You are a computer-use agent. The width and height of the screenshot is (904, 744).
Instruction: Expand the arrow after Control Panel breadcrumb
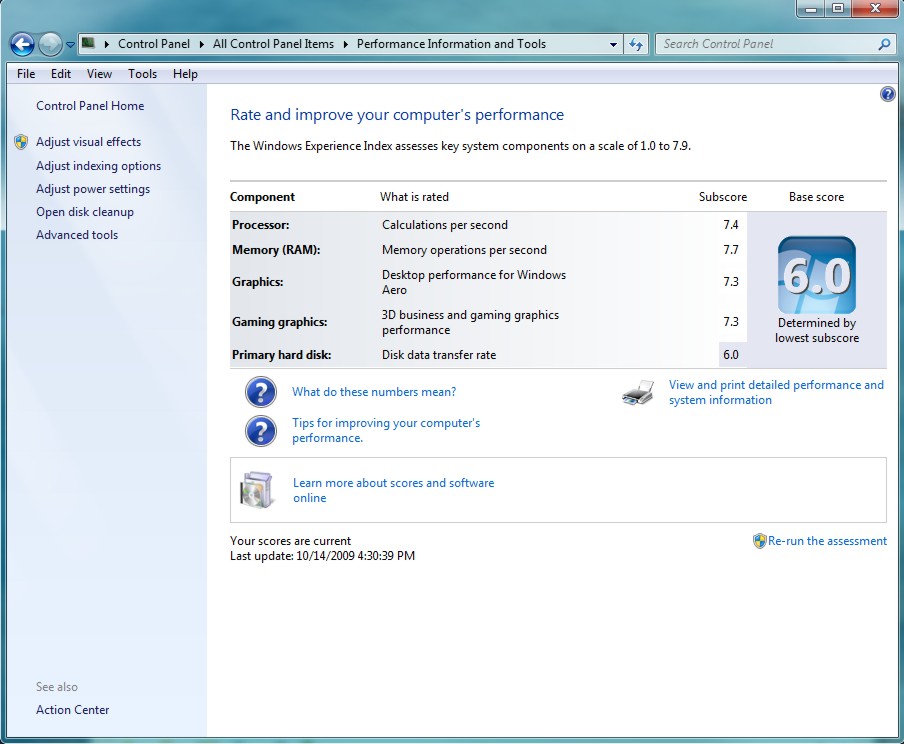pyautogui.click(x=202, y=44)
